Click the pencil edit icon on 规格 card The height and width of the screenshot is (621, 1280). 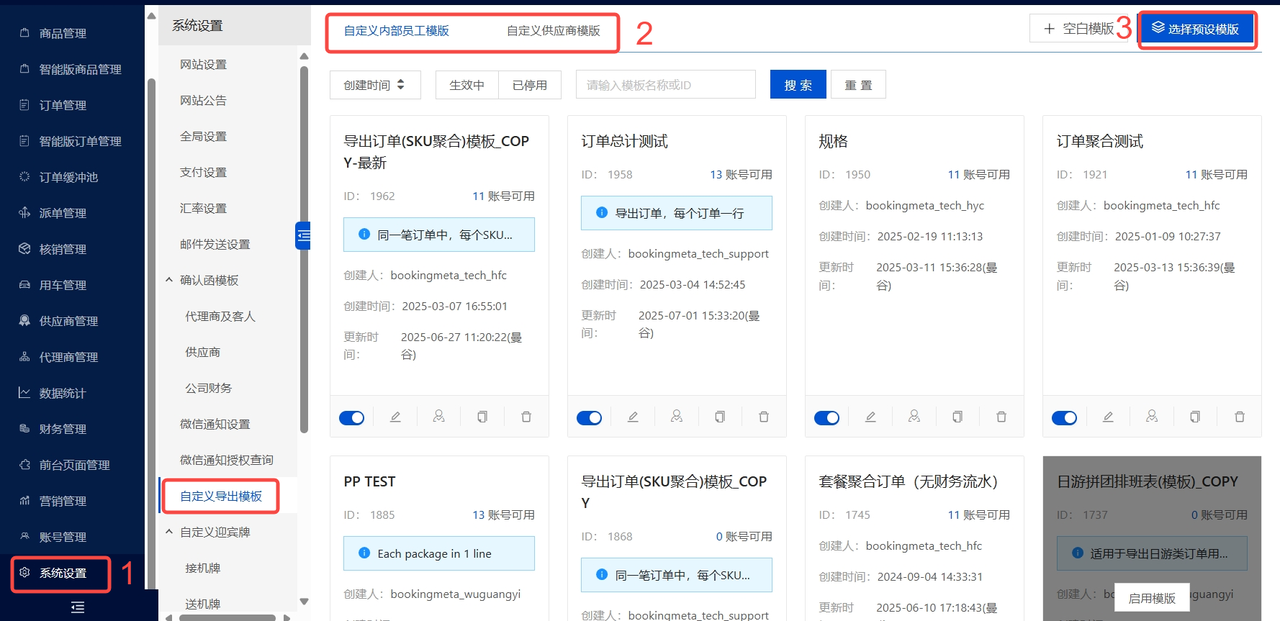pyautogui.click(x=870, y=417)
